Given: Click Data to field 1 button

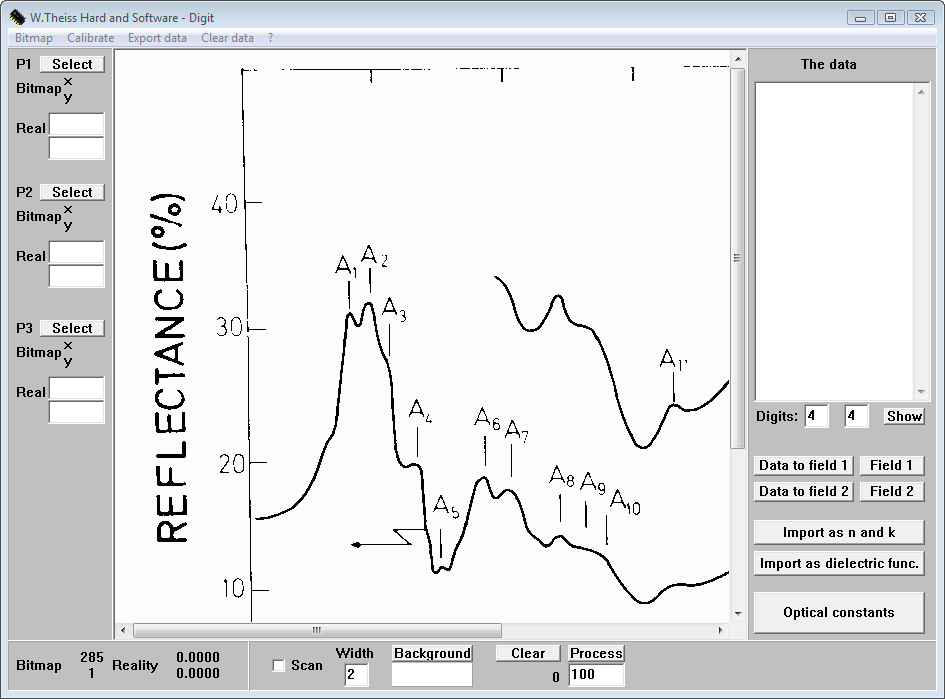Looking at the screenshot, I should point(803,465).
